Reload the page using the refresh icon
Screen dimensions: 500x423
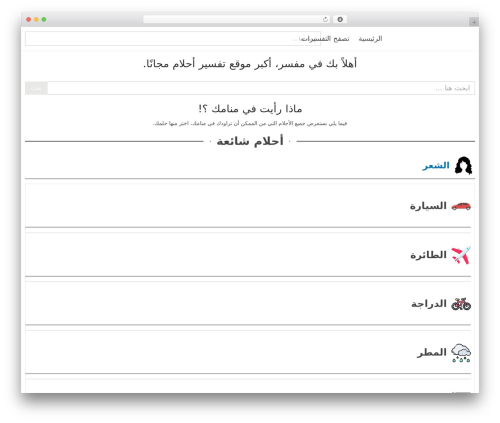[x=325, y=19]
